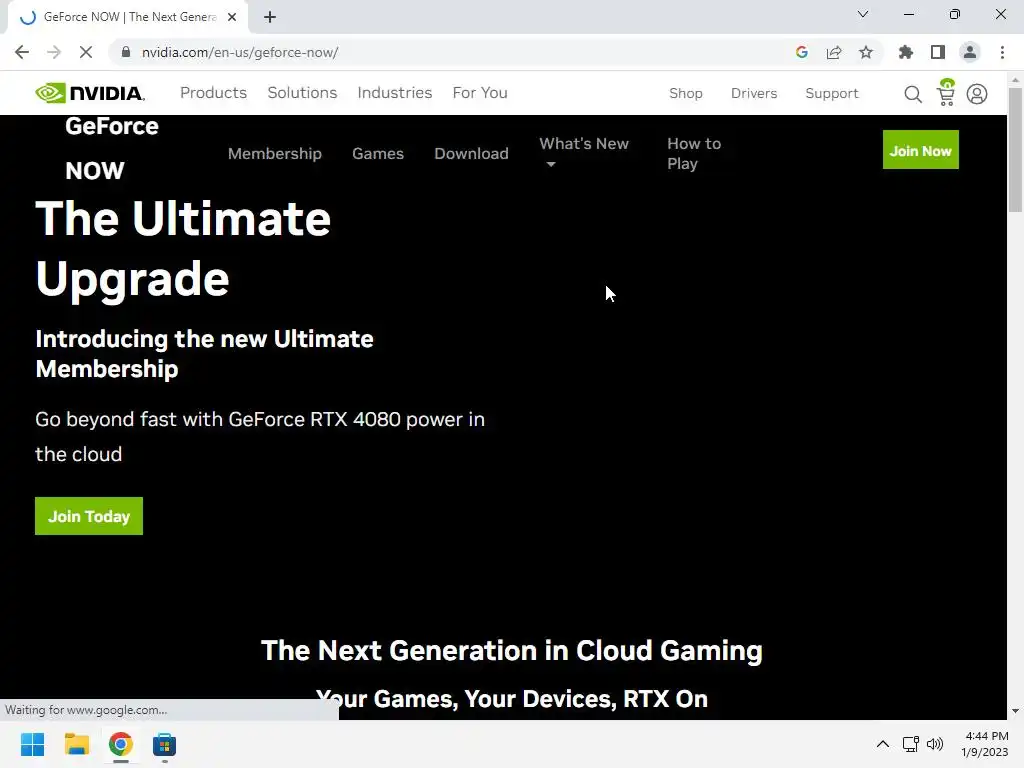Open the Extensions puzzle icon

point(906,52)
